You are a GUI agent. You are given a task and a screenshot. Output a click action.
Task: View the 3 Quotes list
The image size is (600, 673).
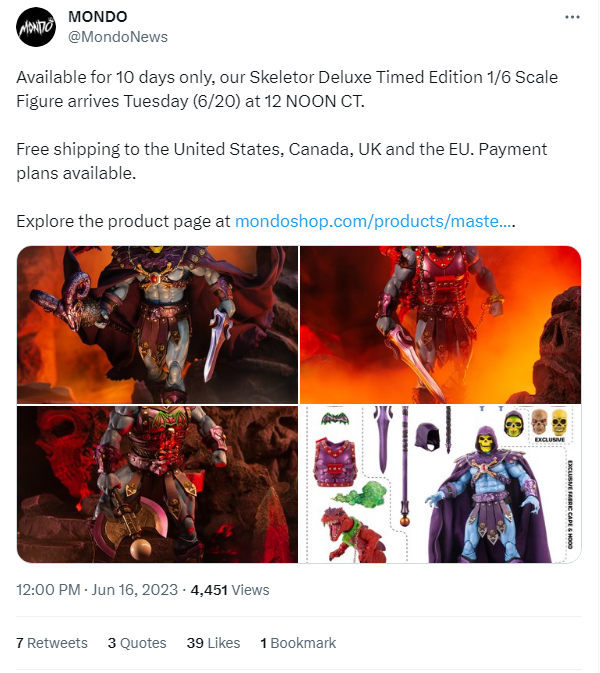pyautogui.click(x=137, y=643)
